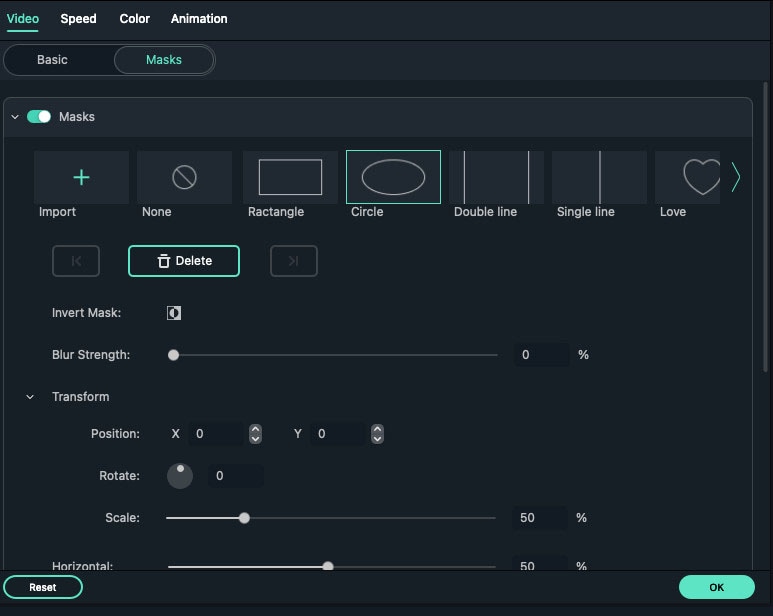Image resolution: width=773 pixels, height=616 pixels.
Task: Click the Scale percent value field
Action: (539, 518)
